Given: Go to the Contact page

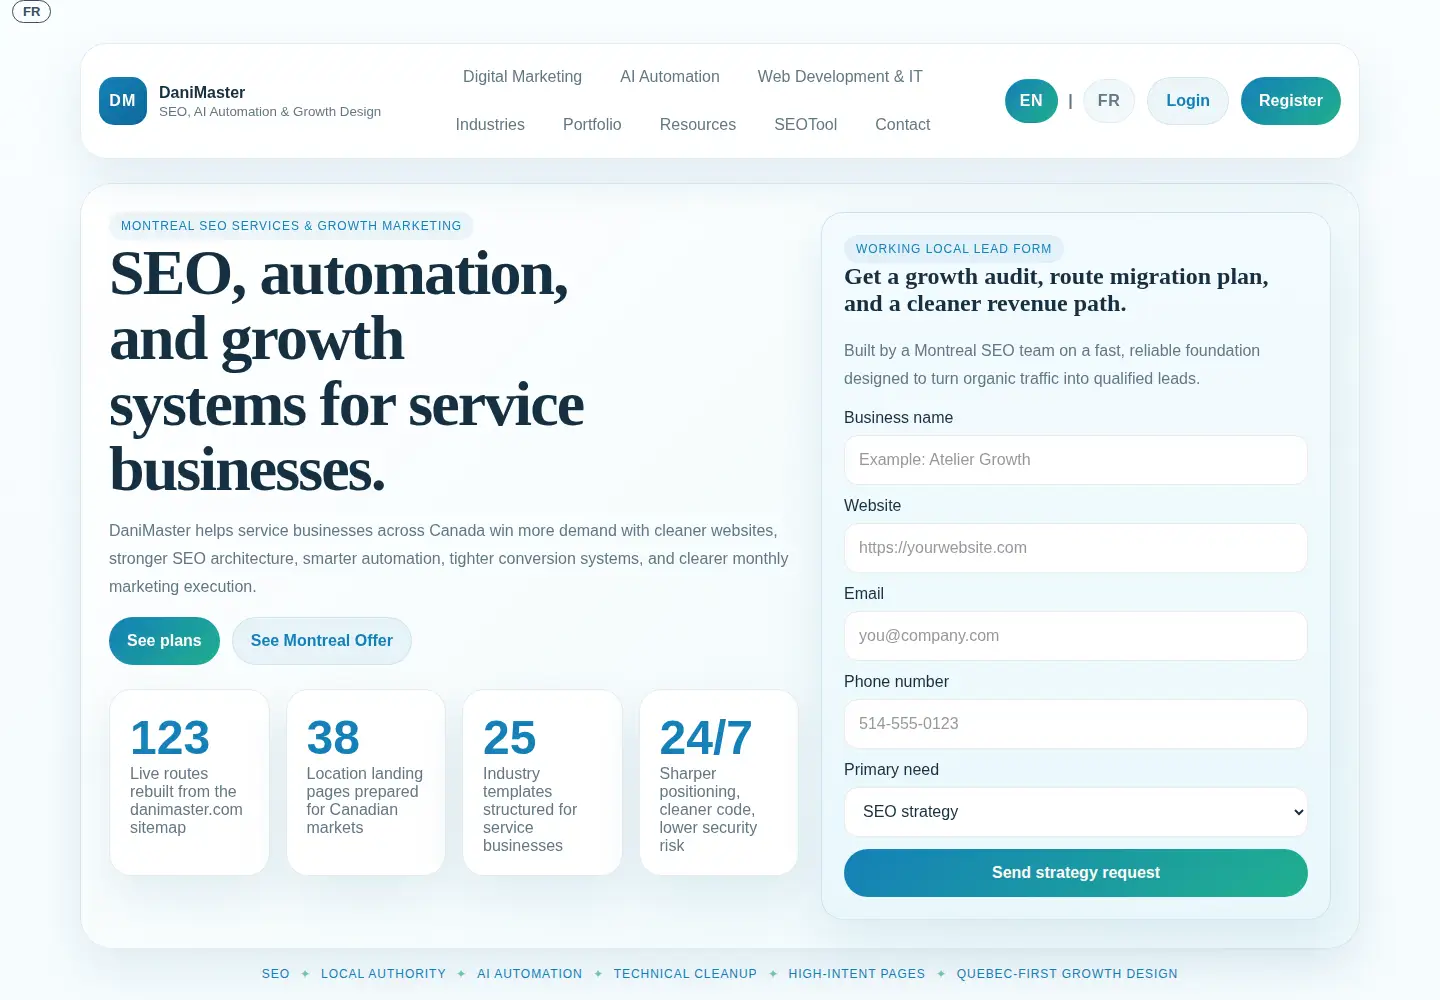Looking at the screenshot, I should (903, 125).
